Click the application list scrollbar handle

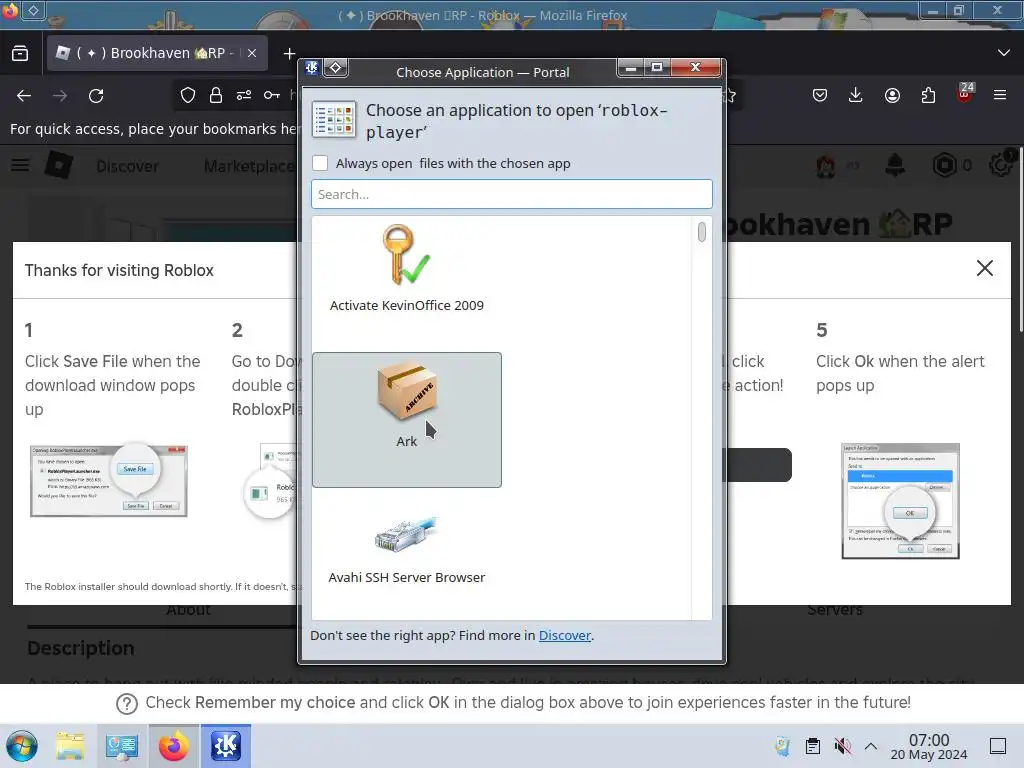click(701, 232)
